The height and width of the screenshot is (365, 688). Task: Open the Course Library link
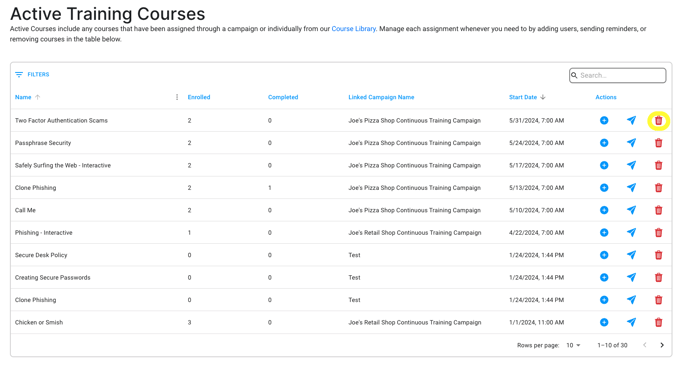pyautogui.click(x=353, y=29)
